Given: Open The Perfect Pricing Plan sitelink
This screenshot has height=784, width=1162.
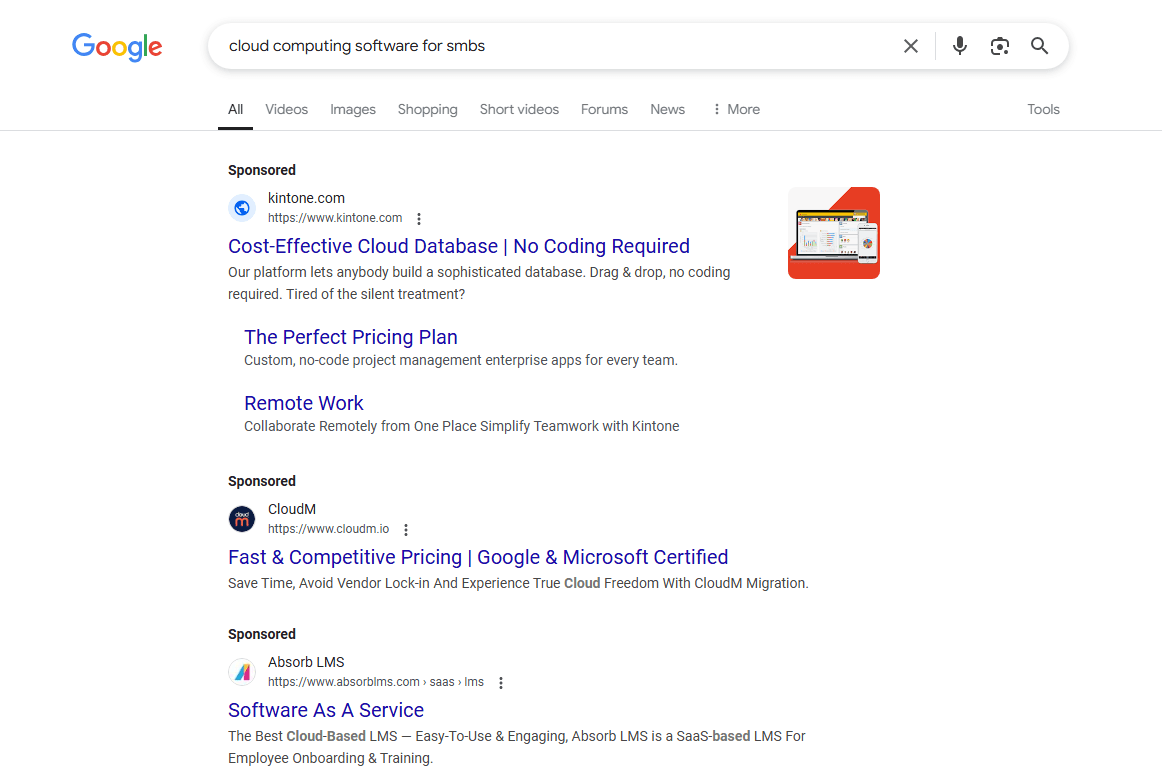Looking at the screenshot, I should click(351, 337).
